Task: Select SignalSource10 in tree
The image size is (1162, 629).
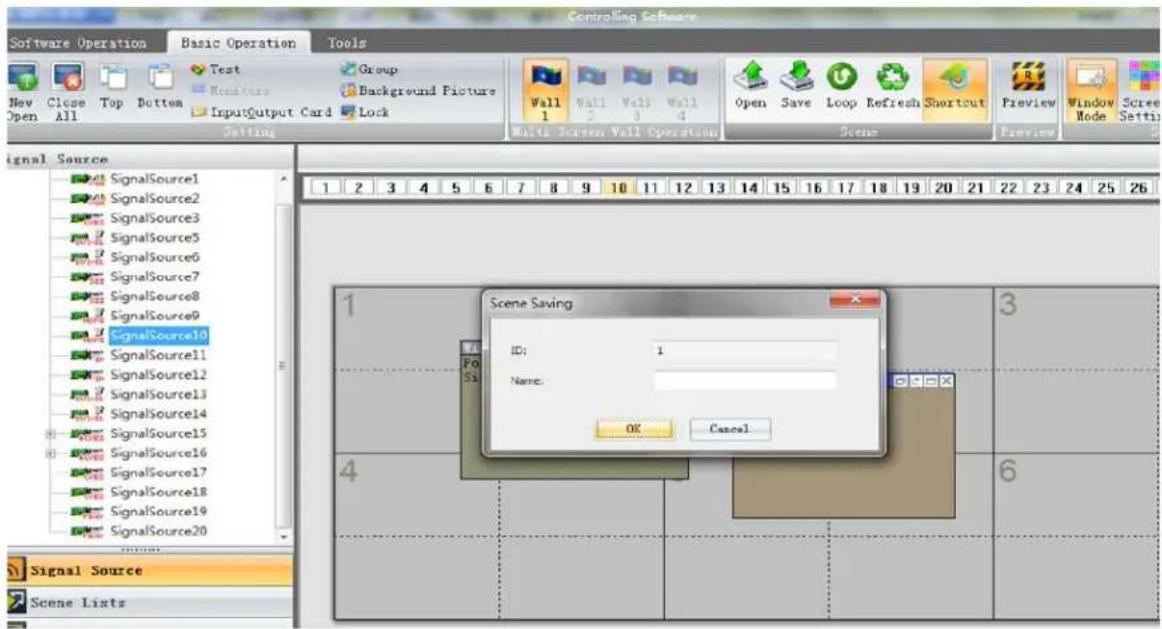Action: pyautogui.click(x=159, y=335)
